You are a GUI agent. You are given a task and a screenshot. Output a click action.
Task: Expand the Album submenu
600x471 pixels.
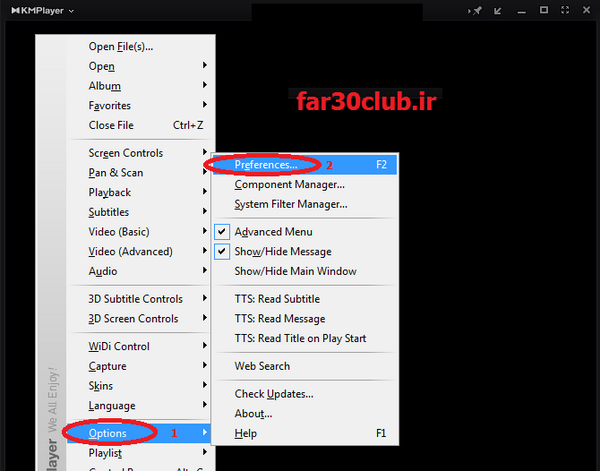(x=140, y=86)
